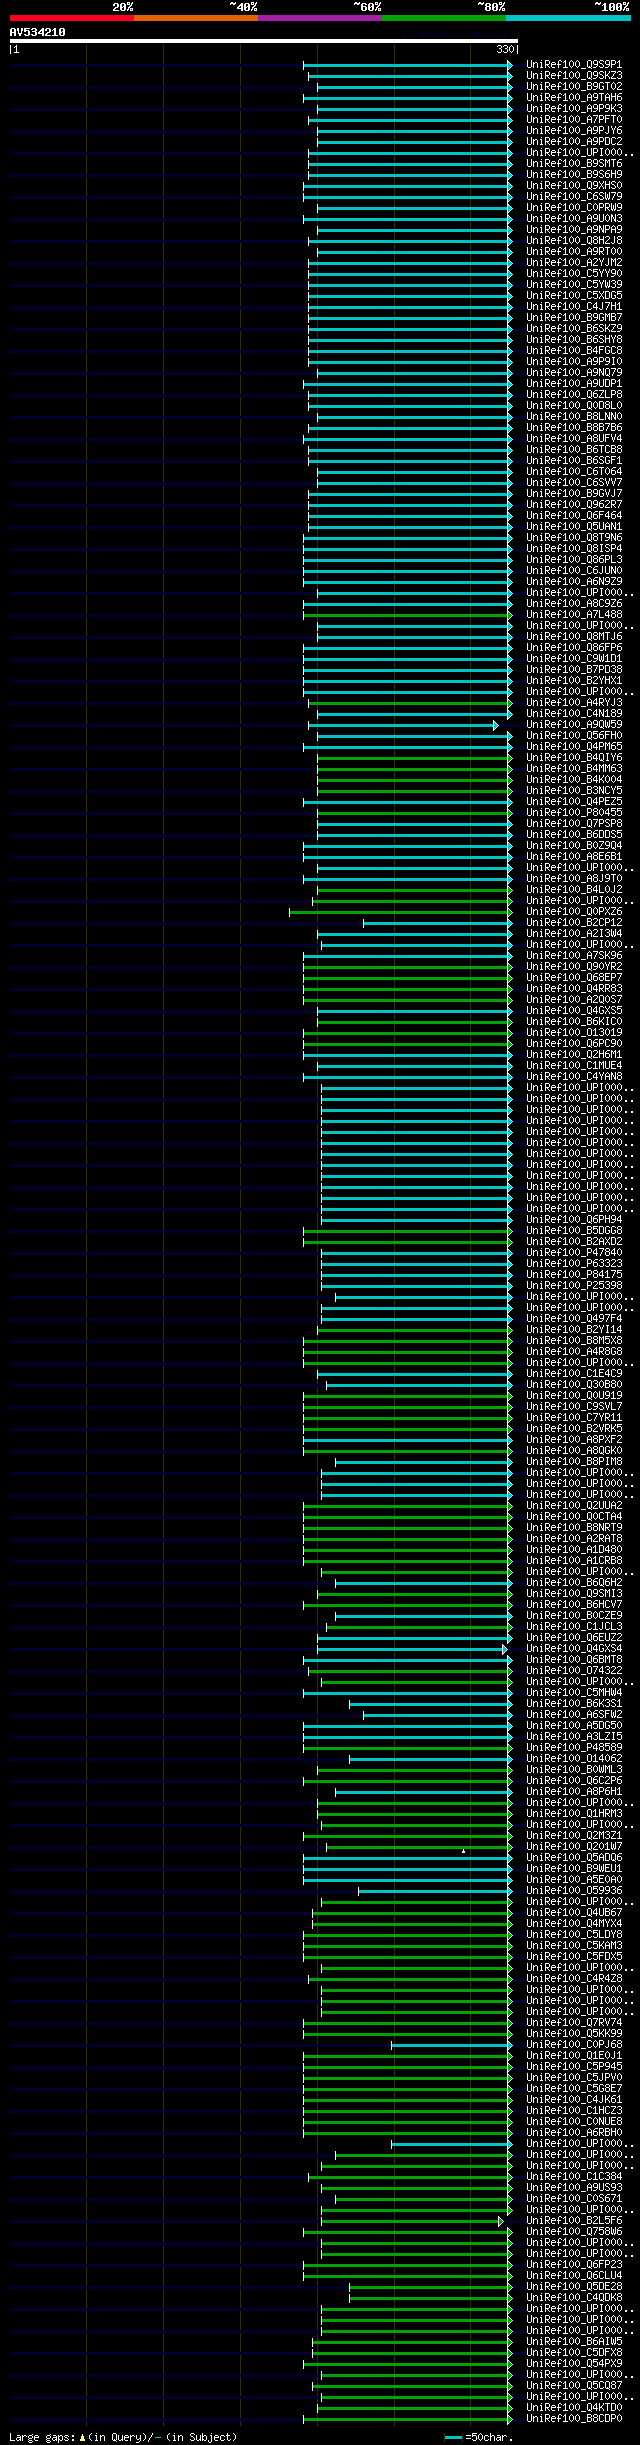
Task: Select hit label UniRef100_P48589
Action: pos(574,1747)
